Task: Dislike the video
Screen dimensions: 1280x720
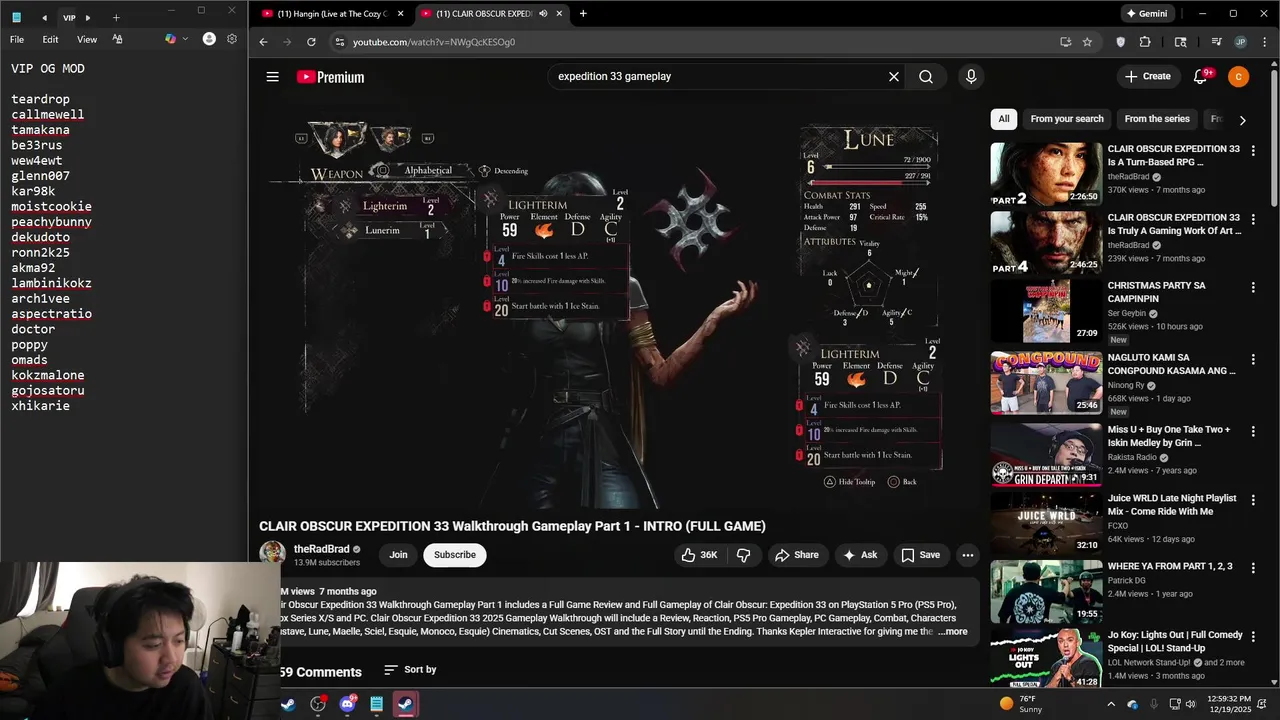Action: point(743,555)
